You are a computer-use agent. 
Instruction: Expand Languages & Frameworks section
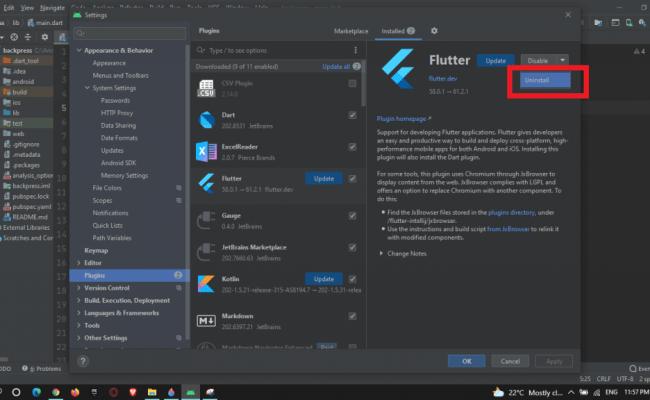[79, 313]
